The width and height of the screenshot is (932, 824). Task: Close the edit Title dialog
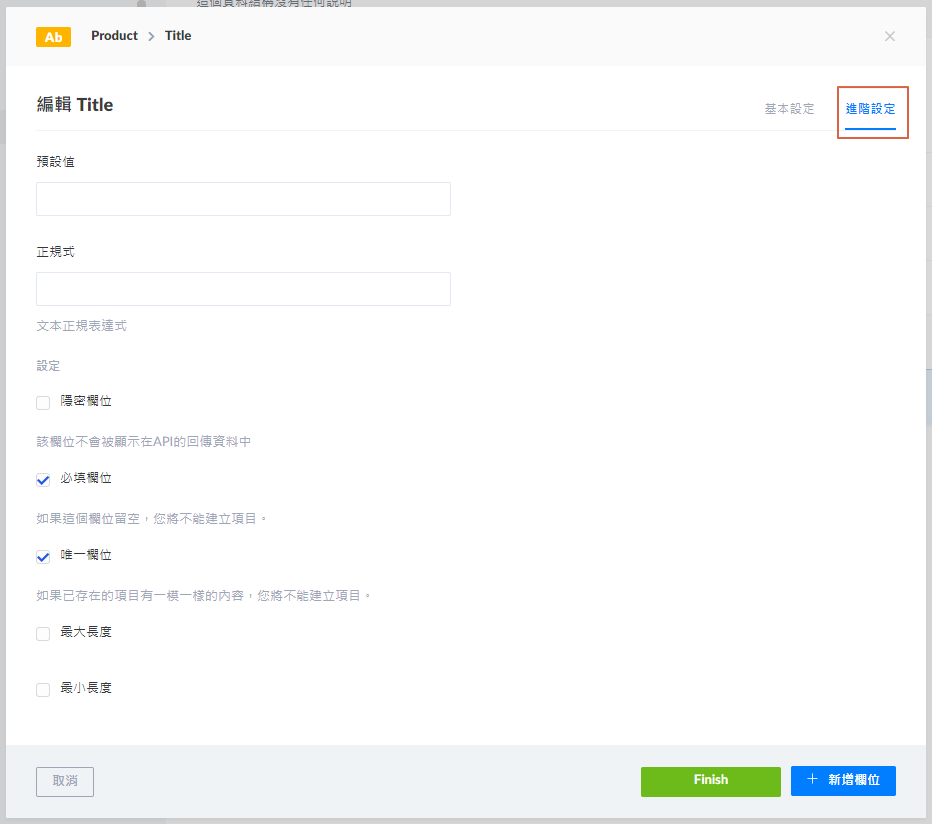point(889,37)
